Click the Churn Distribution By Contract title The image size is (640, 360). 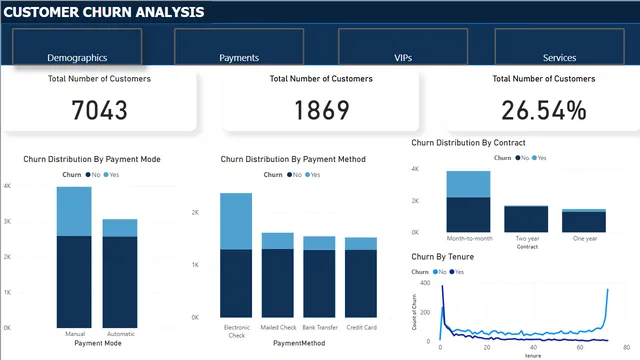point(468,143)
